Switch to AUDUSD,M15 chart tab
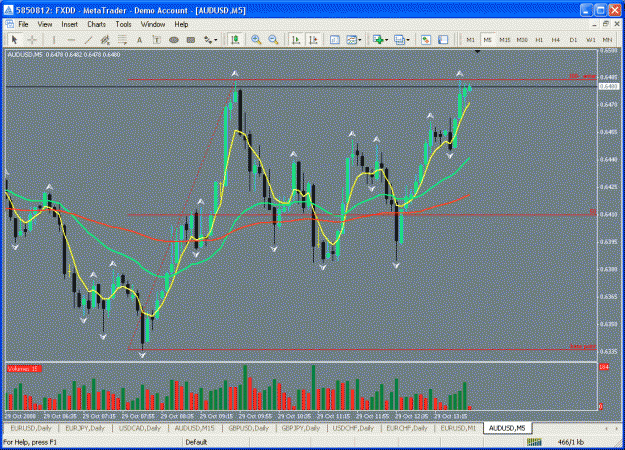This screenshot has width=625, height=450. [x=195, y=428]
